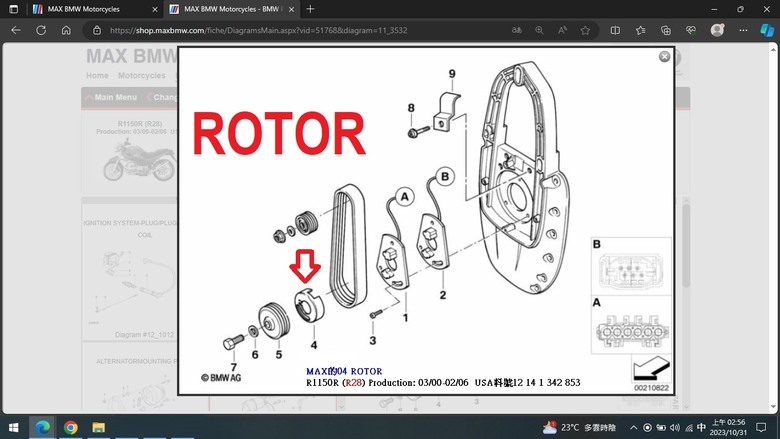Click page vertical scrollbar

coord(774,229)
